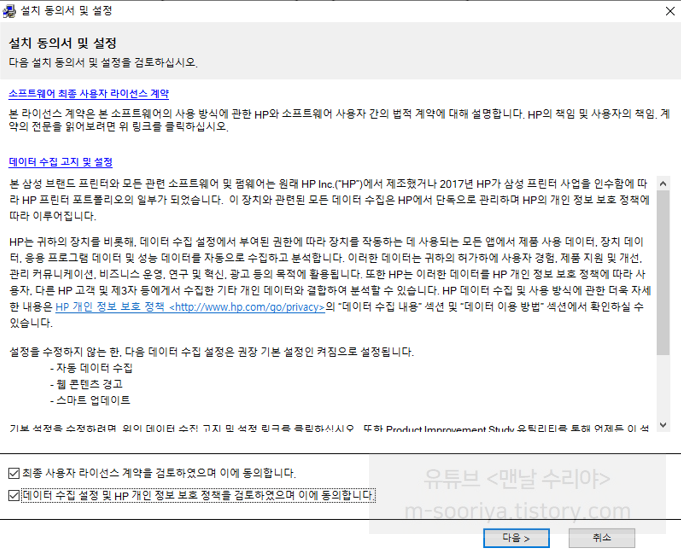681x553 pixels.
Task: Click the 취소 button
Action: (602, 538)
